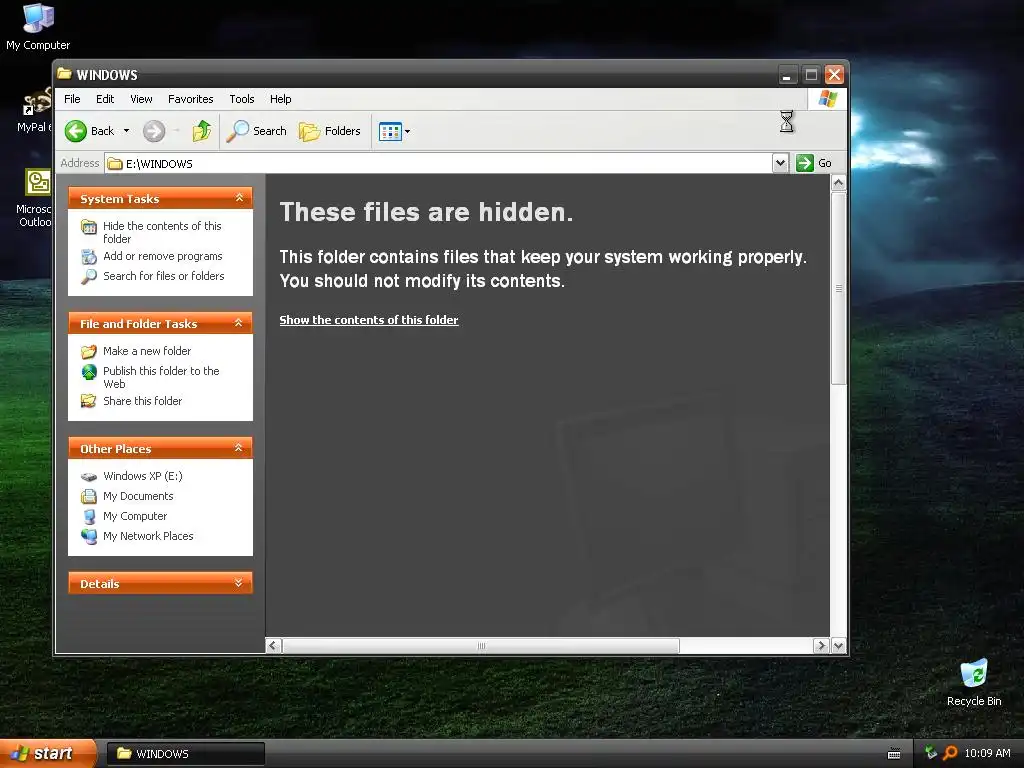Viewport: 1024px width, 768px height.
Task: Click the green Back arrow button
Action: point(76,131)
